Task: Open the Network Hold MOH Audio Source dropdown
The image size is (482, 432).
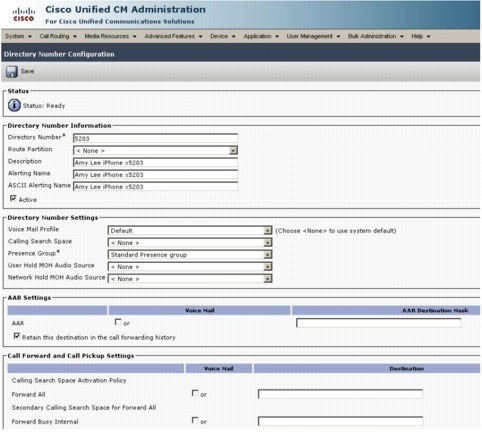Action: pos(190,279)
